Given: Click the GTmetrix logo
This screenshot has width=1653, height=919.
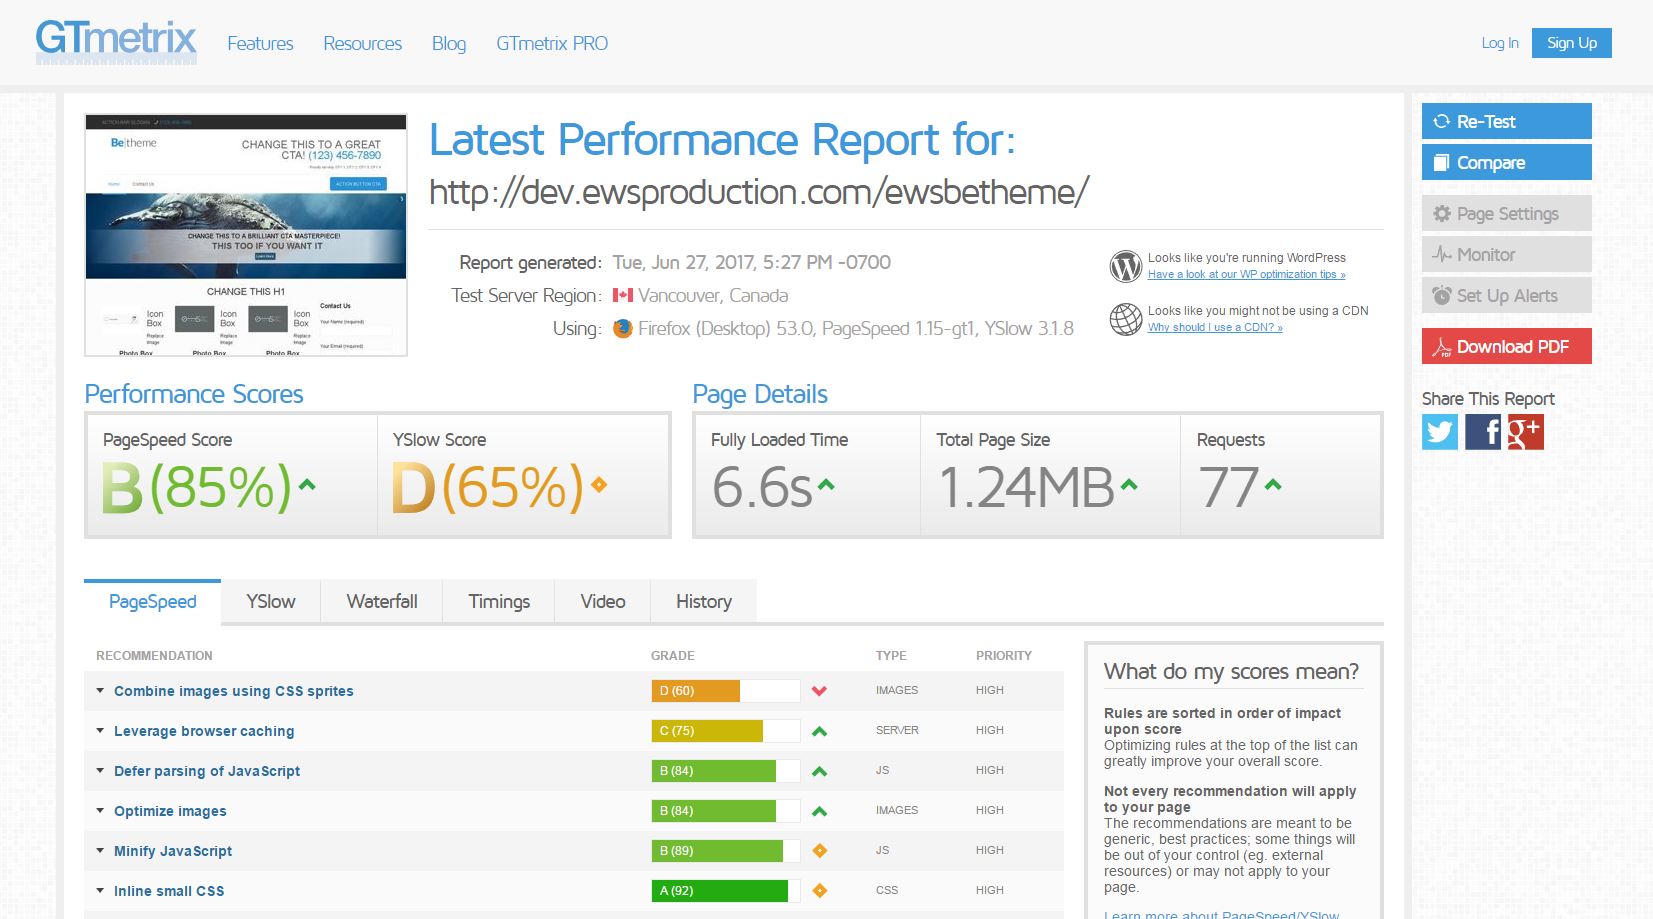Looking at the screenshot, I should [x=116, y=41].
